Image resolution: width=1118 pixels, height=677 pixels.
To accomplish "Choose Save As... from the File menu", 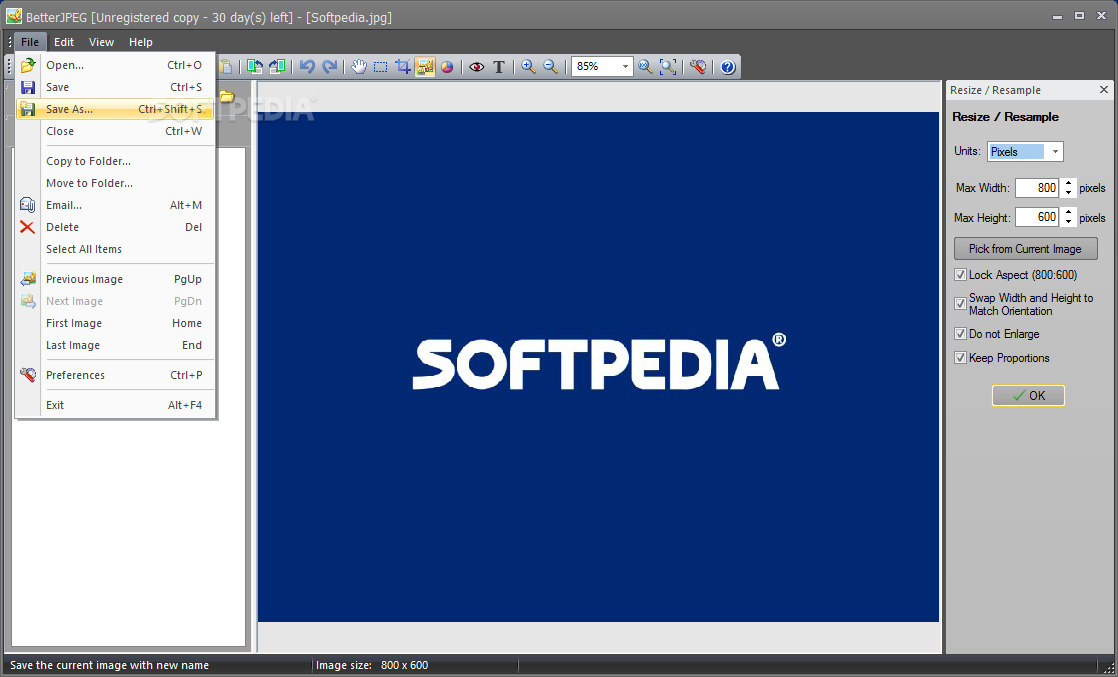I will pos(115,109).
